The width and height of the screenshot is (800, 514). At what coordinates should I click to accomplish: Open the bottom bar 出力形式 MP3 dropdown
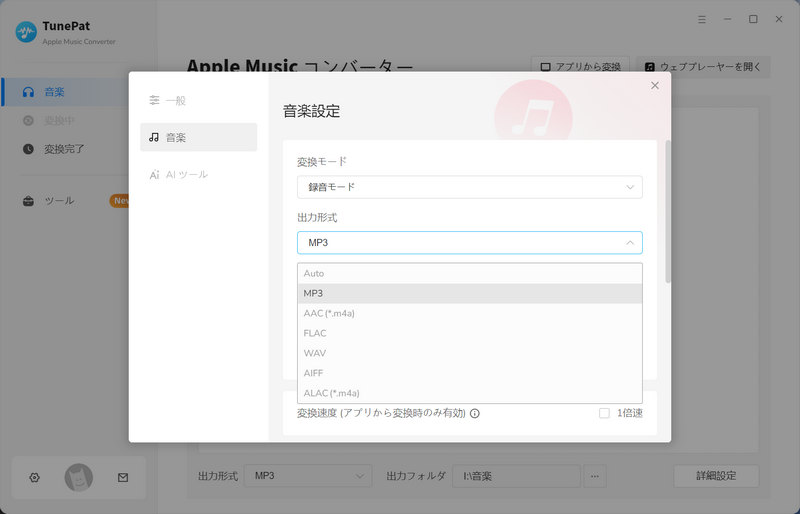(308, 476)
